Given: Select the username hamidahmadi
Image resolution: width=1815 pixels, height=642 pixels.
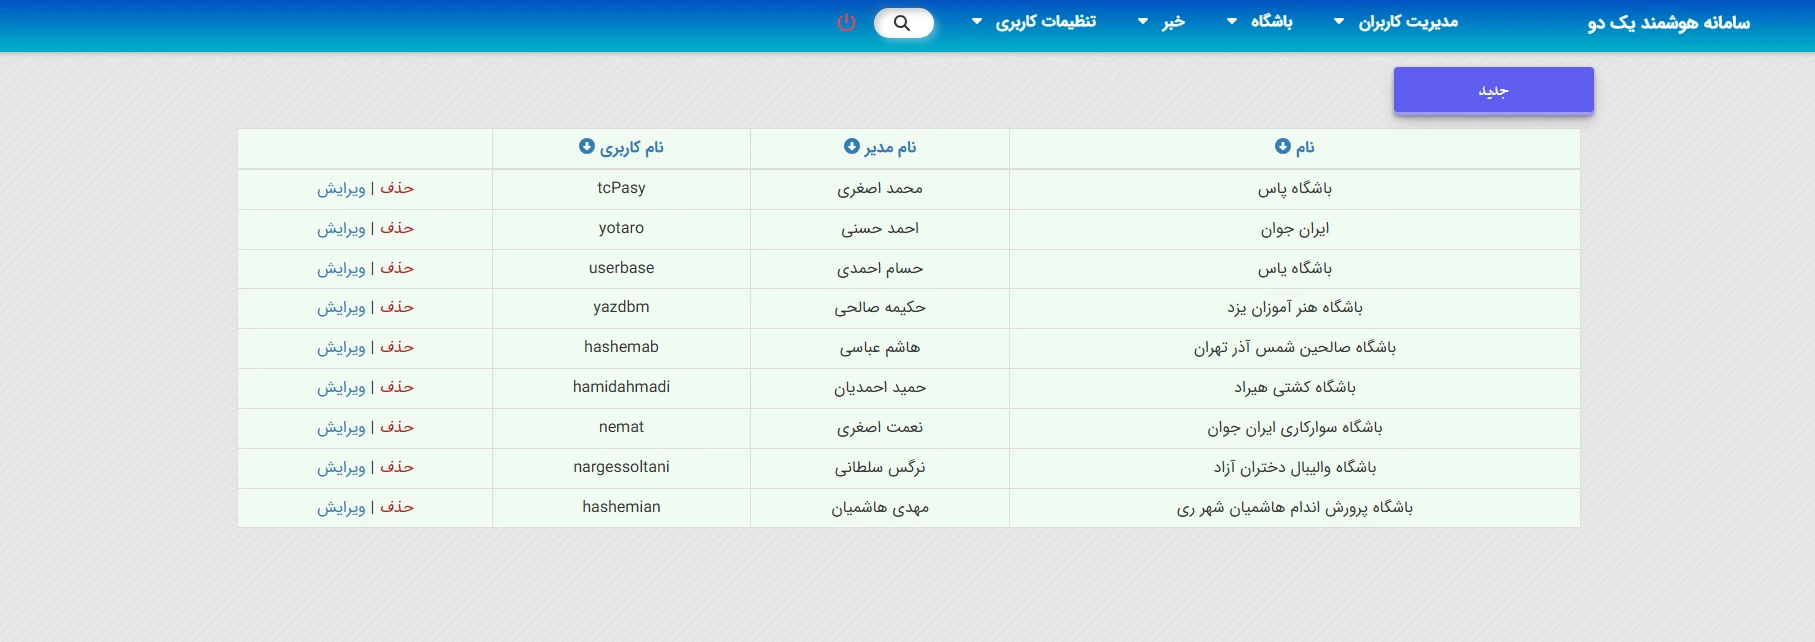Looking at the screenshot, I should [x=621, y=387].
